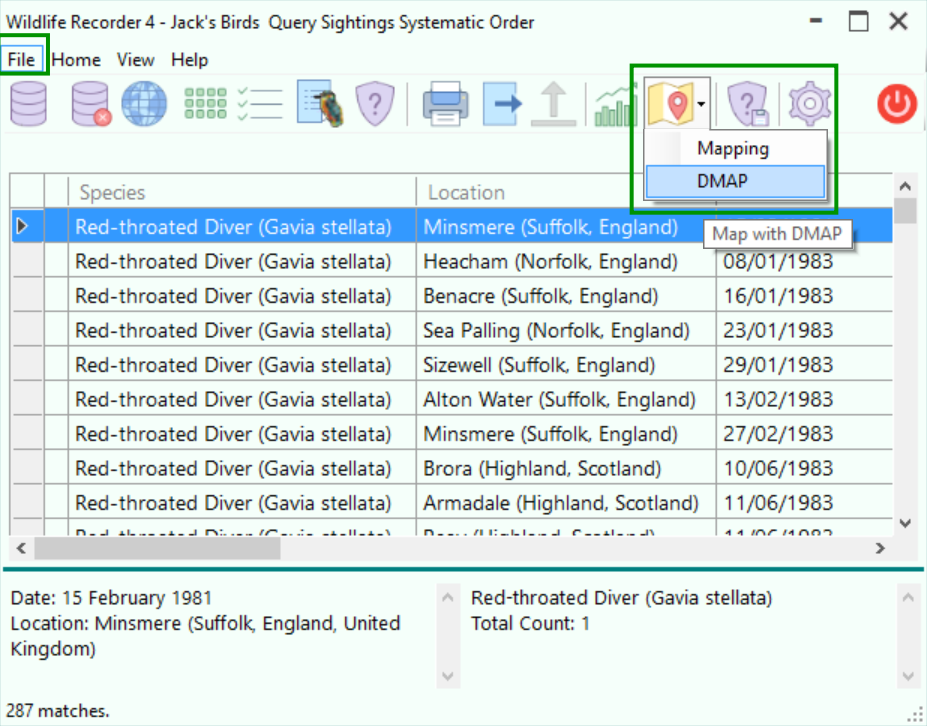This screenshot has width=927, height=726.
Task: Click the "Date: 15 February 1981" details text
Action: [x=111, y=598]
